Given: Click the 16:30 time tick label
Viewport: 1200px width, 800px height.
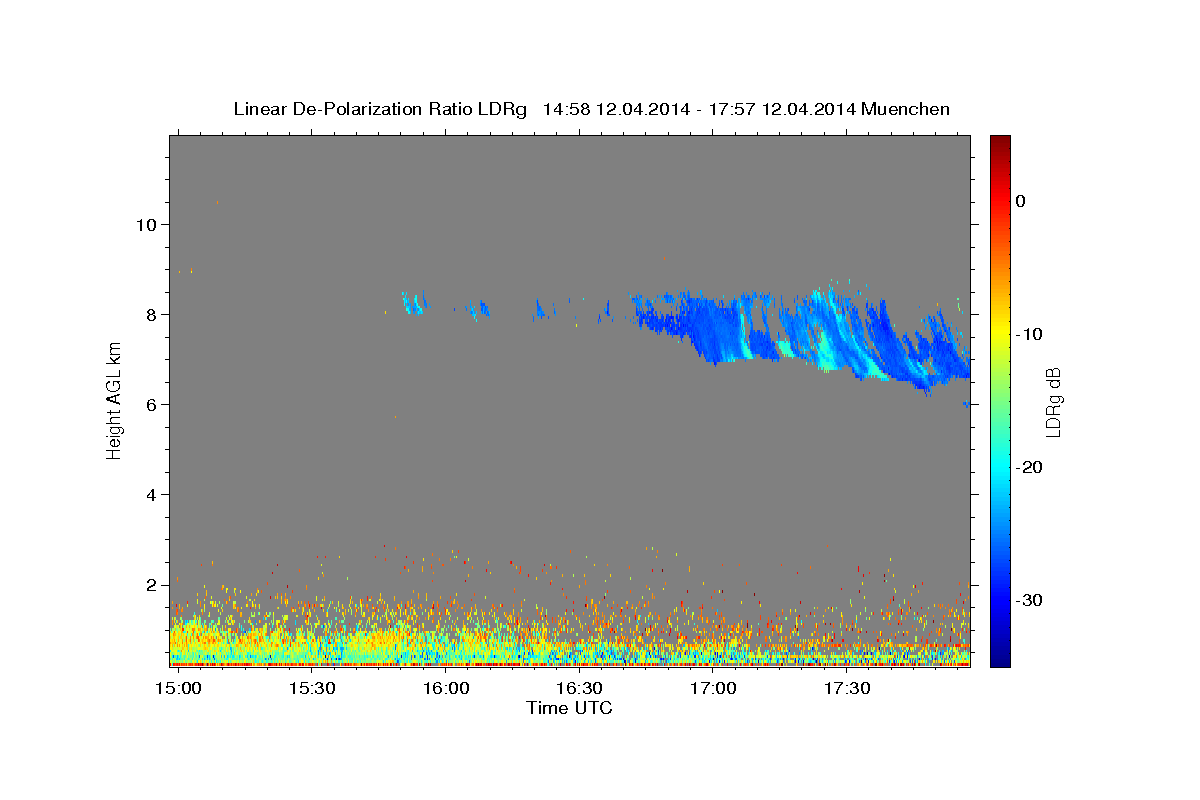Looking at the screenshot, I should [579, 689].
